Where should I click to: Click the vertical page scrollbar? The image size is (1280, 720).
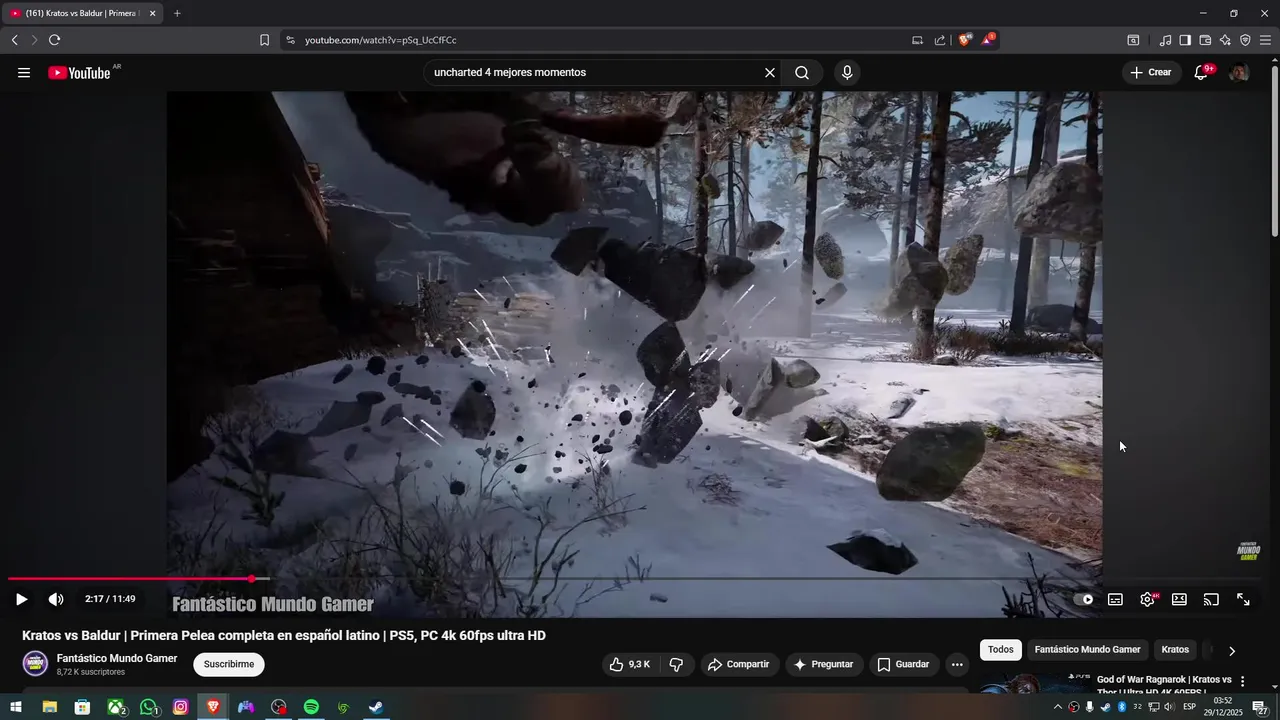click(x=1274, y=150)
